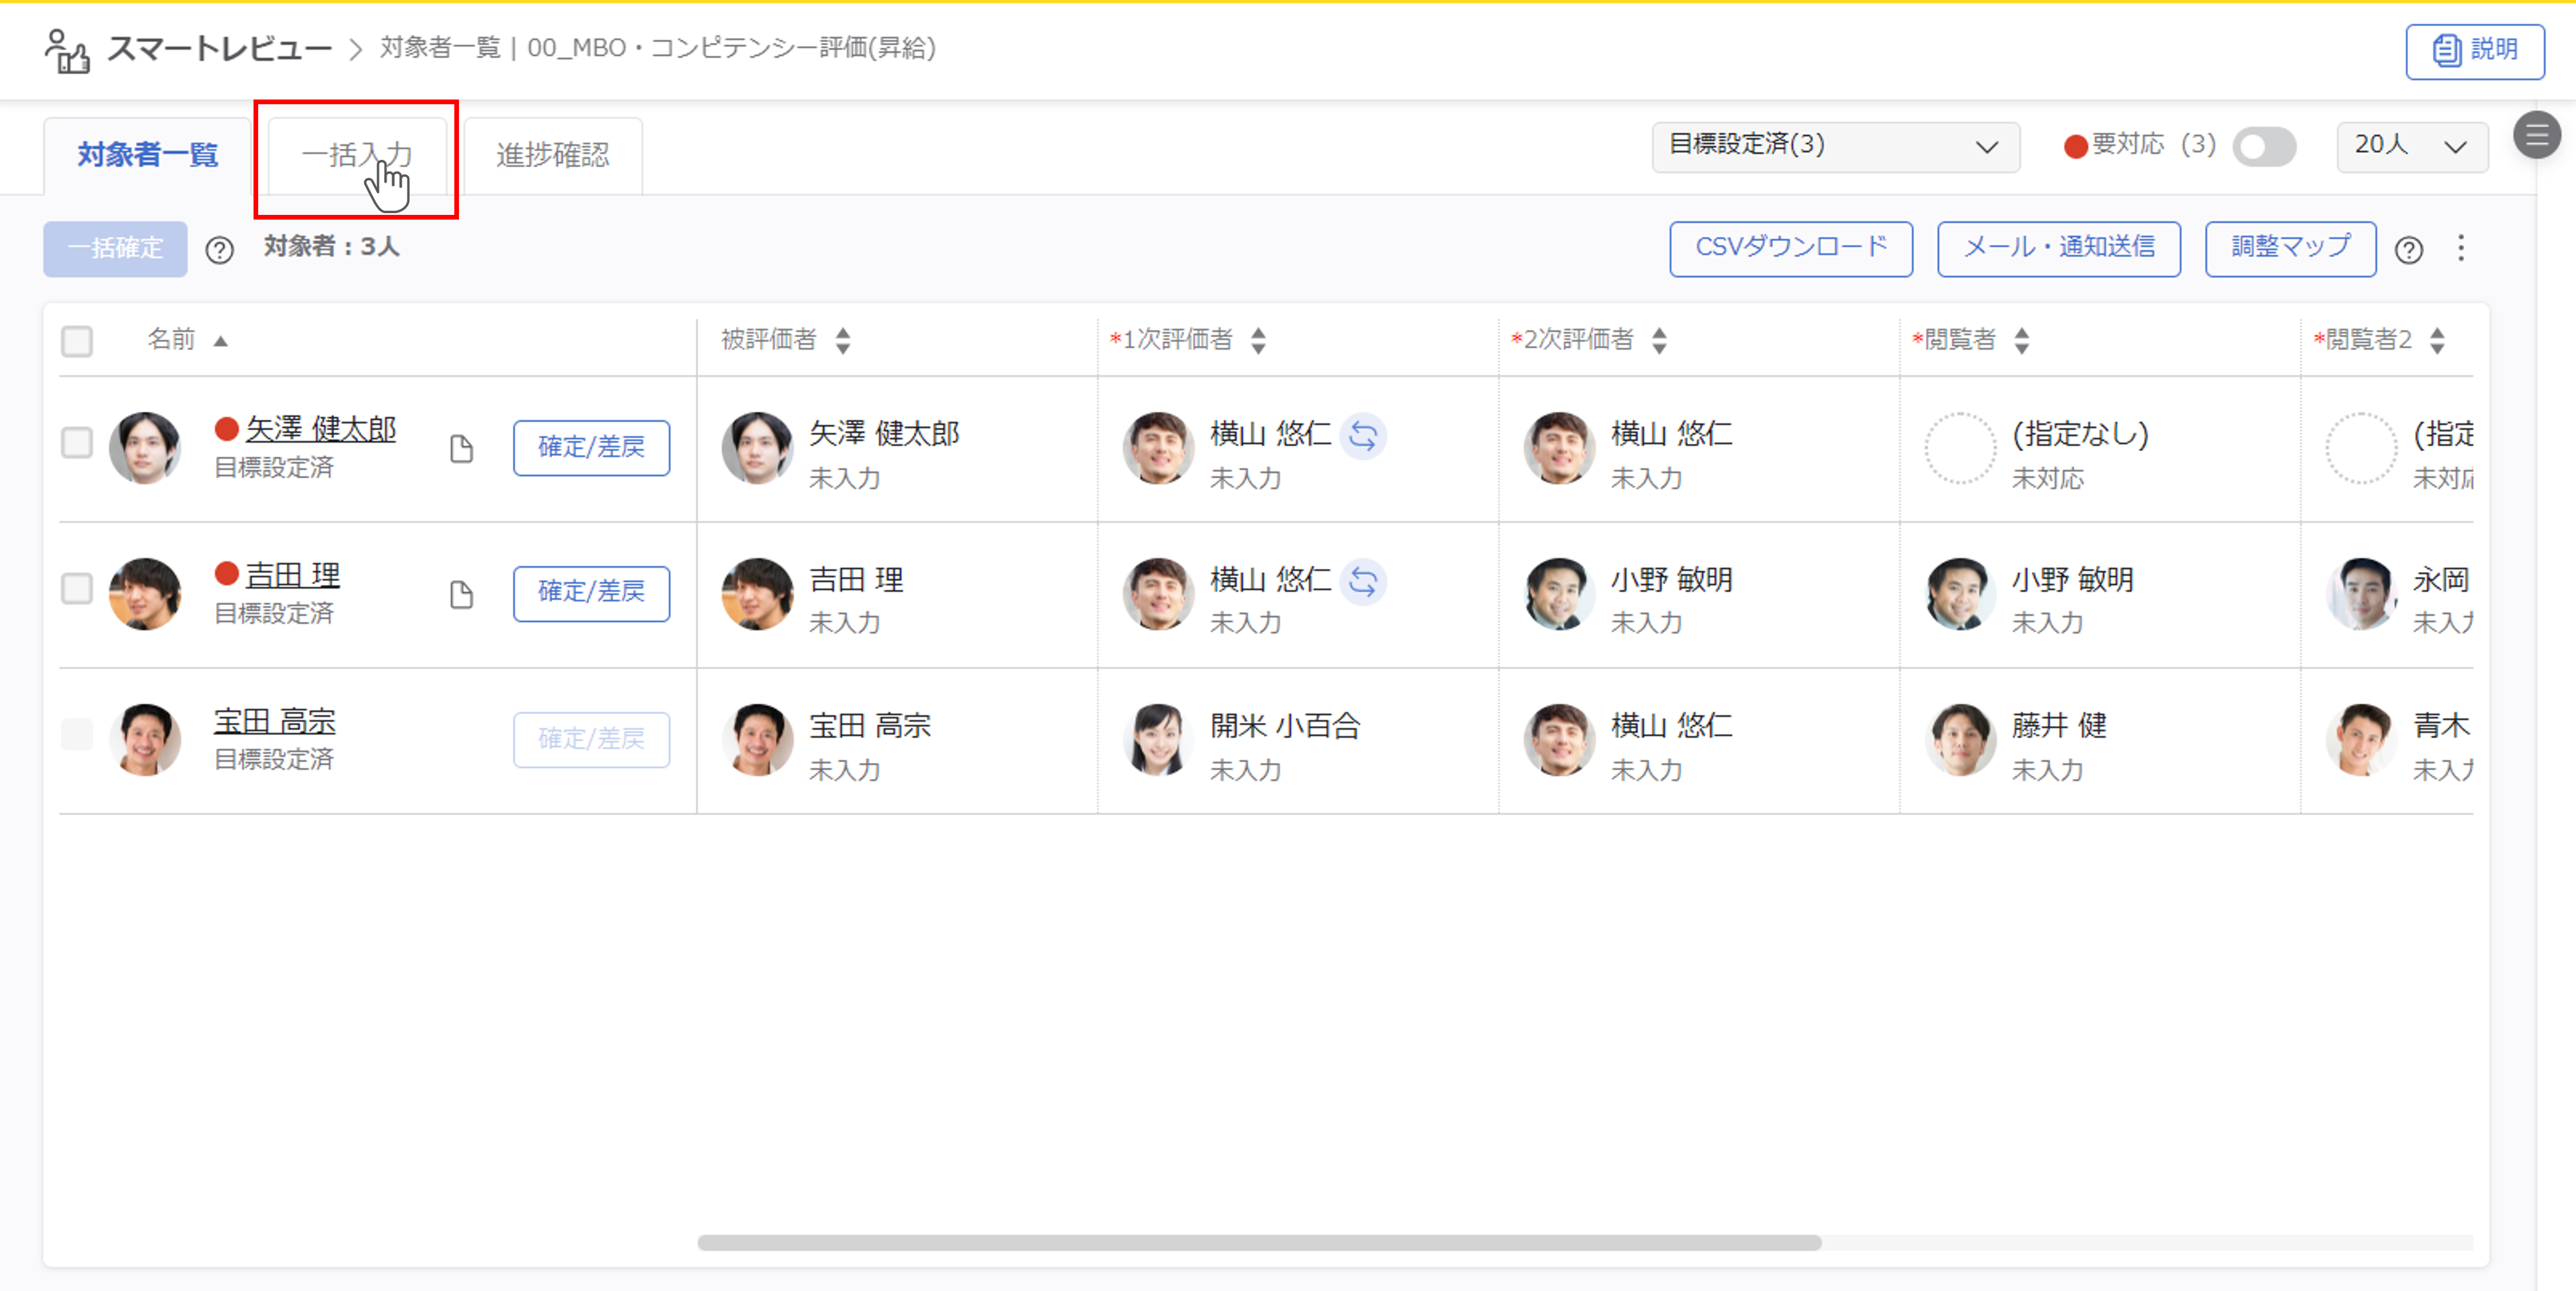Click swap evaluator icon in 矢澤's 1次評価者 cell

[x=1362, y=435]
